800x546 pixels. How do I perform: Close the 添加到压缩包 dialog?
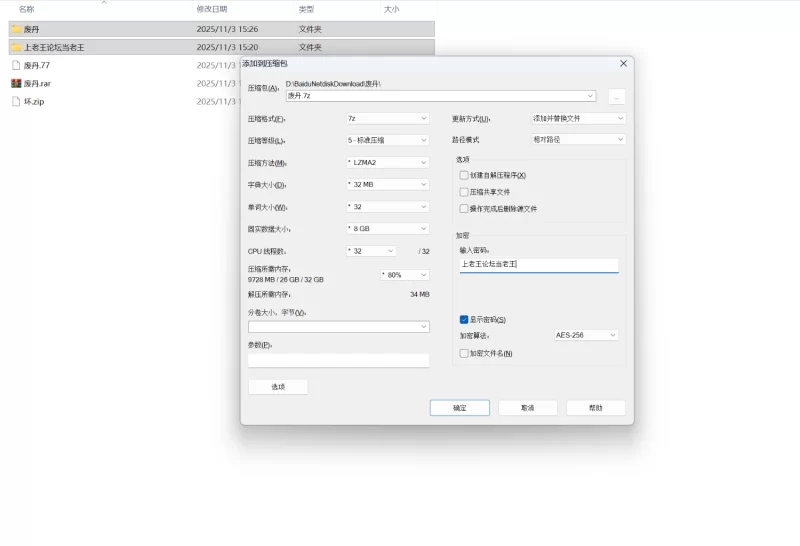point(623,63)
